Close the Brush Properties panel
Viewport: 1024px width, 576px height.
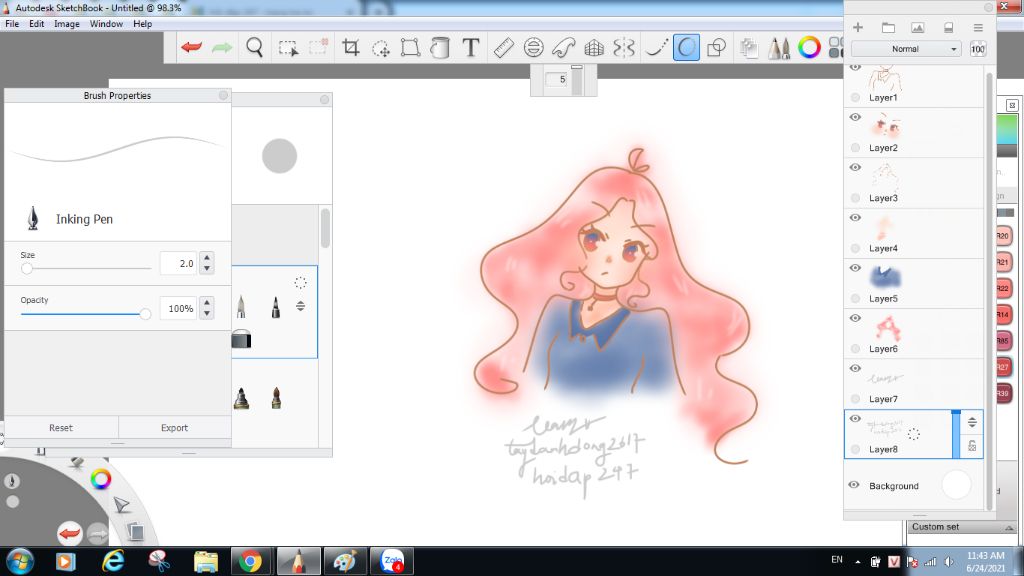(223, 95)
